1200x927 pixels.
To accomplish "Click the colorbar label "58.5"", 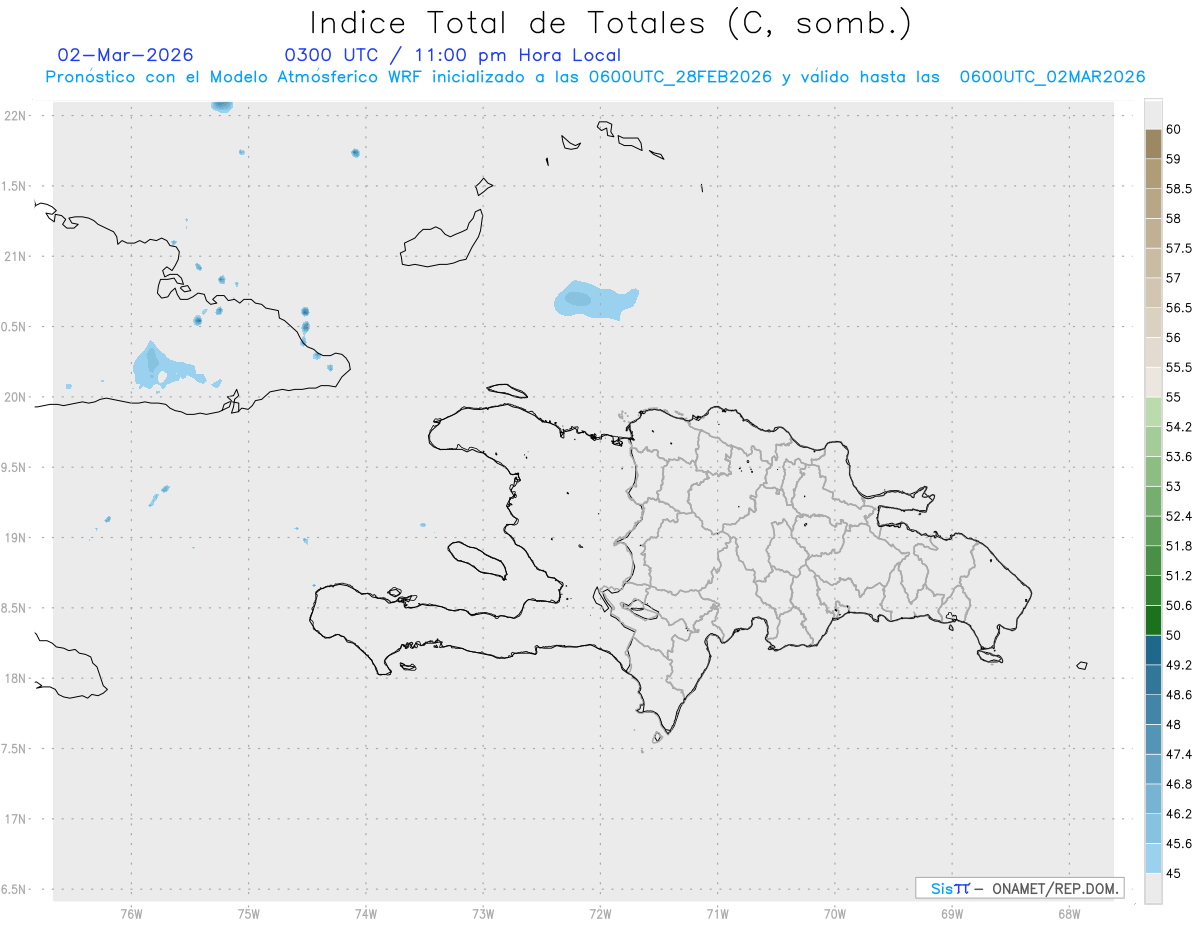I will pos(1179,189).
